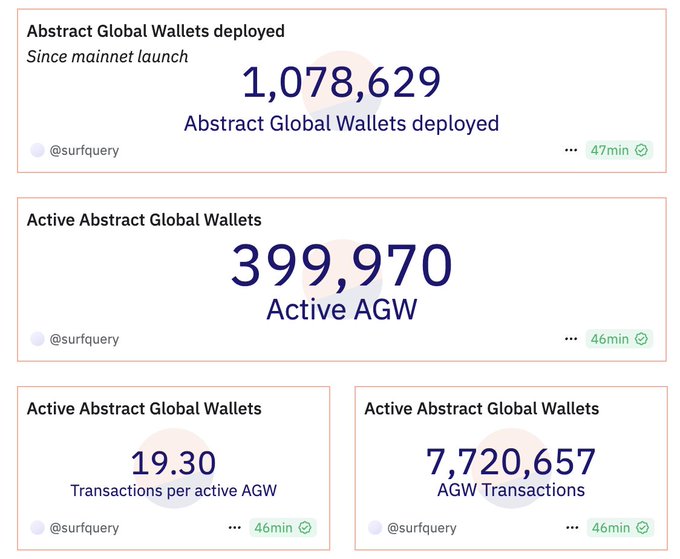This screenshot has width=680, height=559.
Task: Open the three-dot menu on Active AGW card
Action: pos(571,339)
